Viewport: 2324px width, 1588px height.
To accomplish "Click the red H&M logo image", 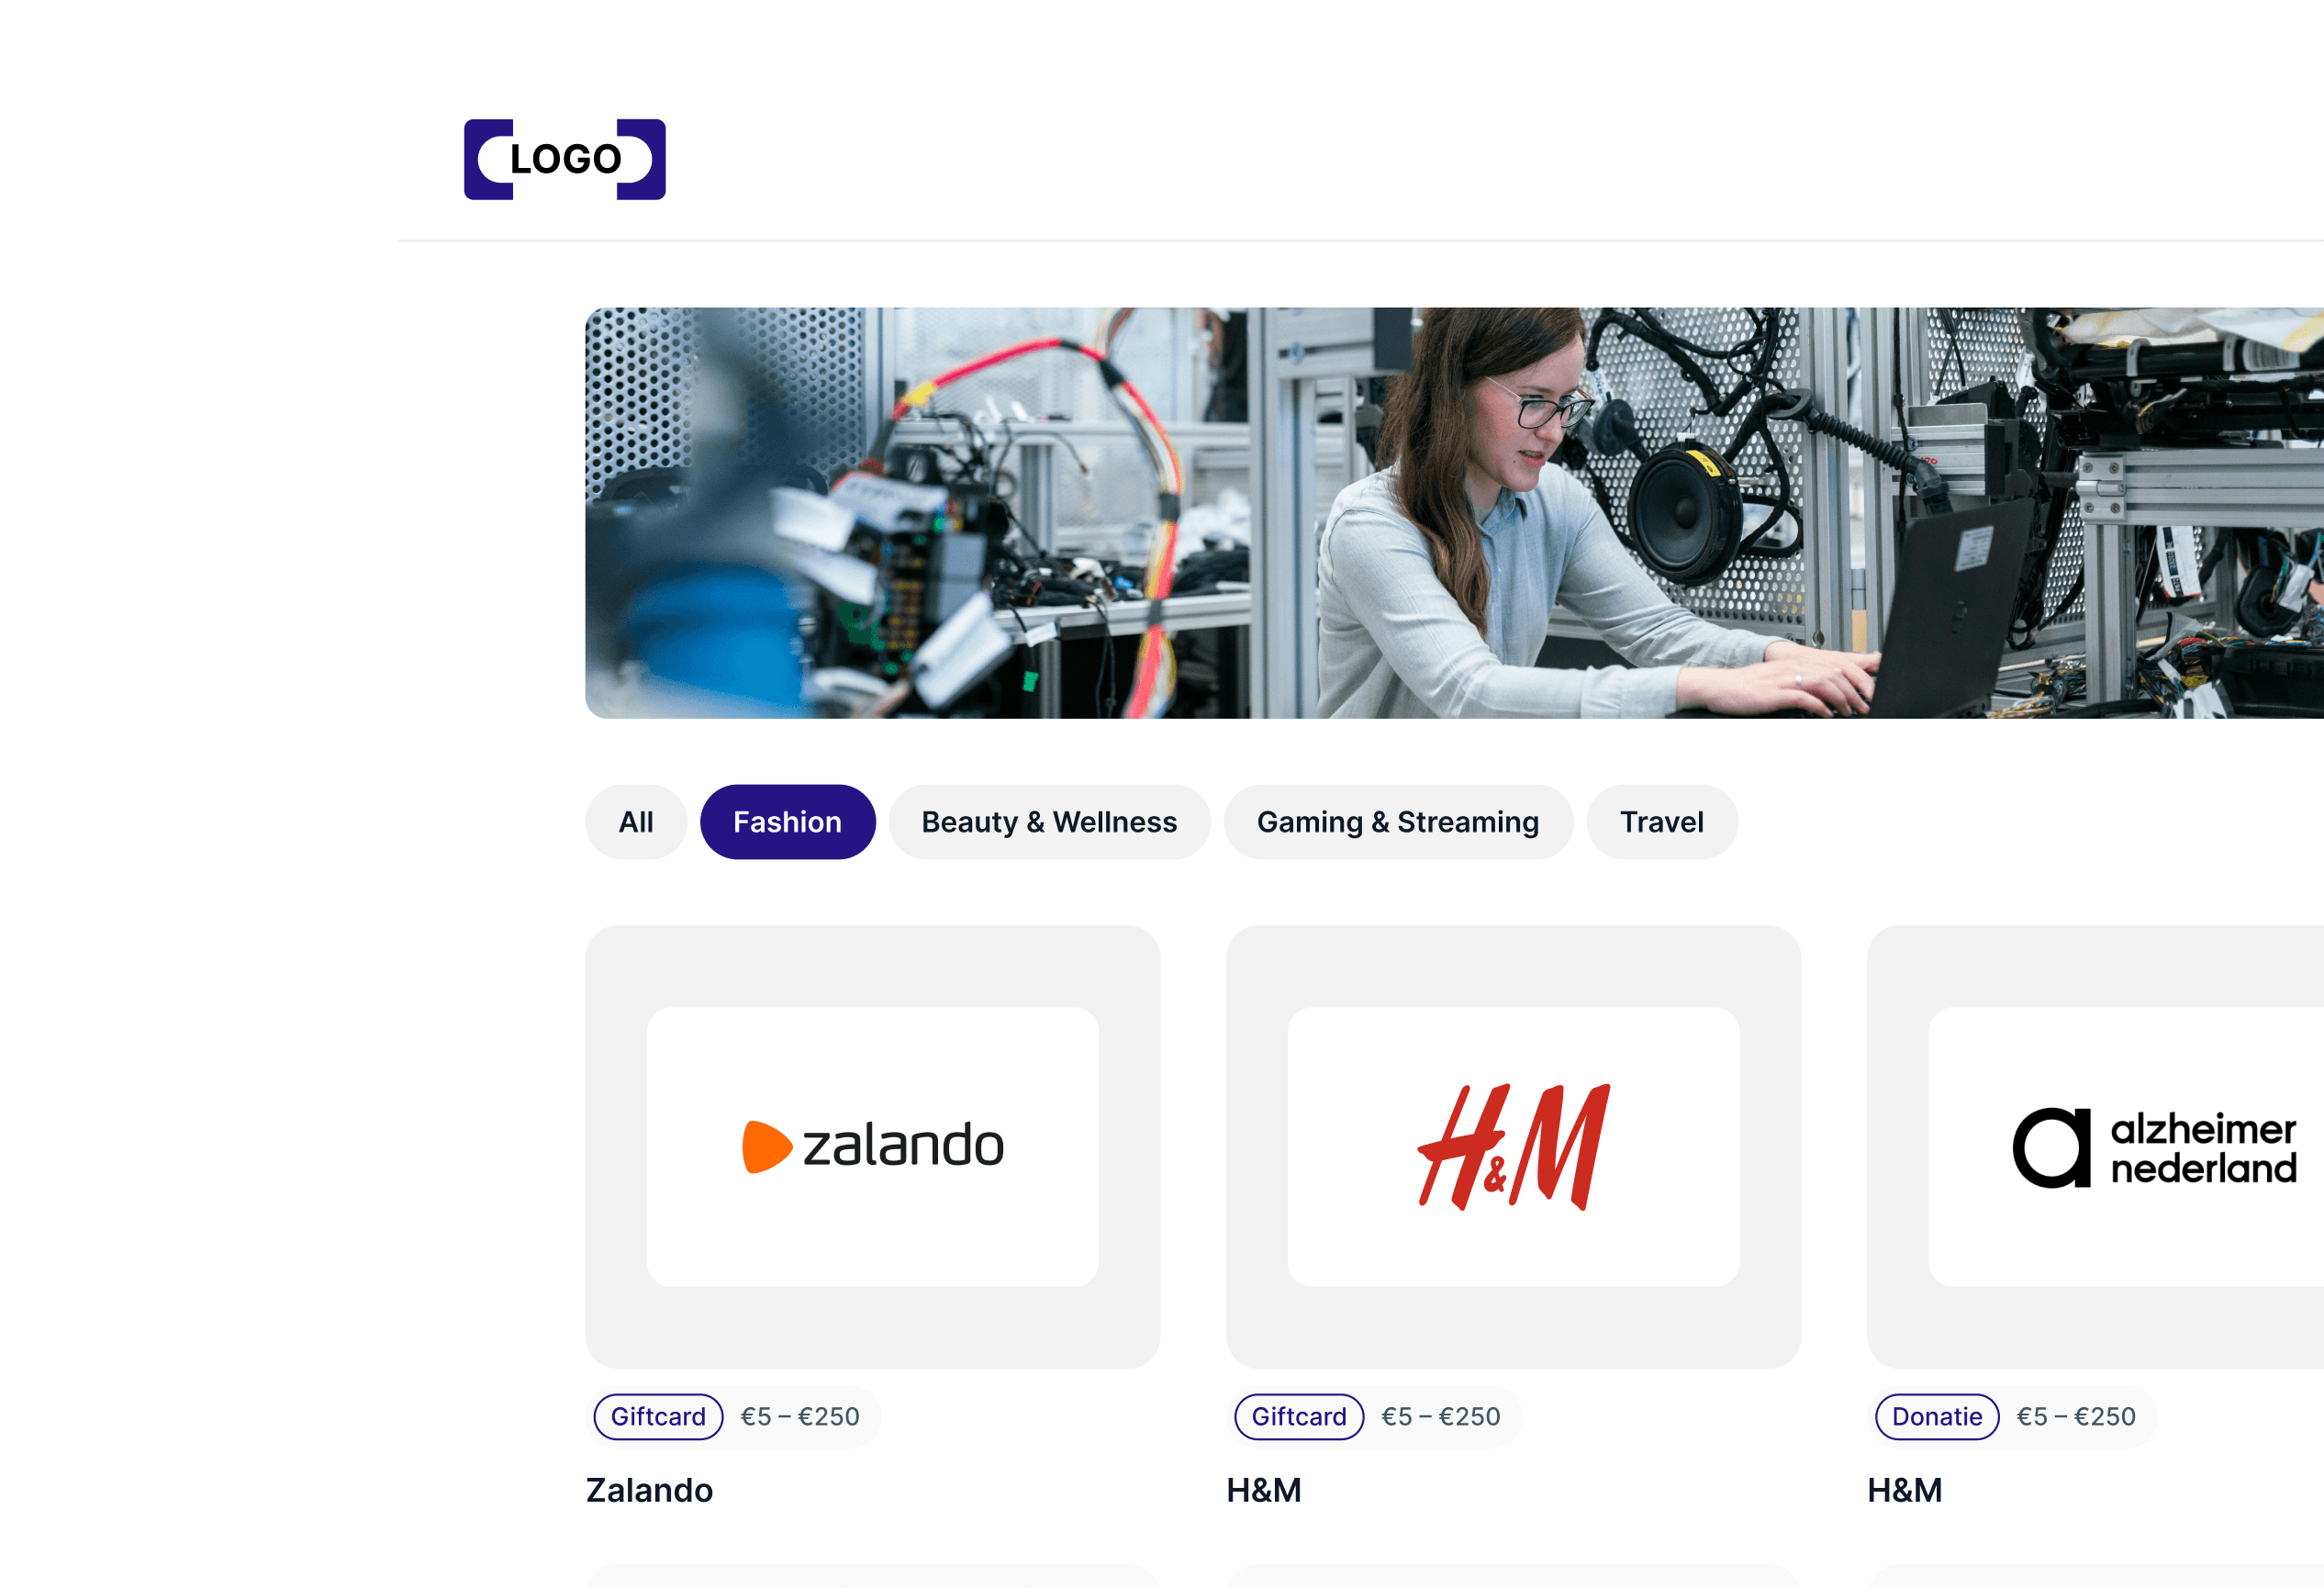I will [1513, 1147].
